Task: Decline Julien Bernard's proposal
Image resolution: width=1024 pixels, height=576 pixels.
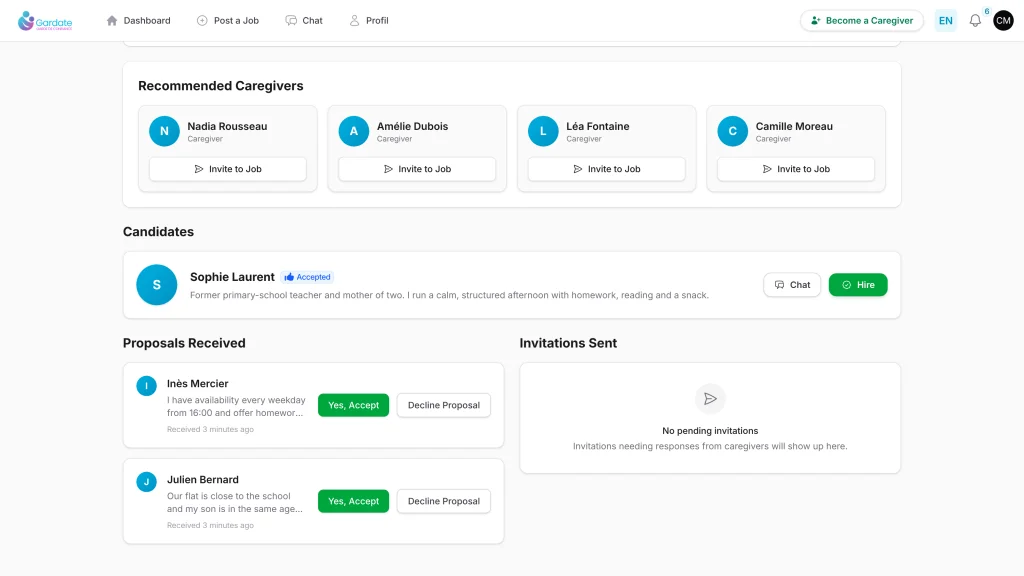Action: click(x=444, y=502)
